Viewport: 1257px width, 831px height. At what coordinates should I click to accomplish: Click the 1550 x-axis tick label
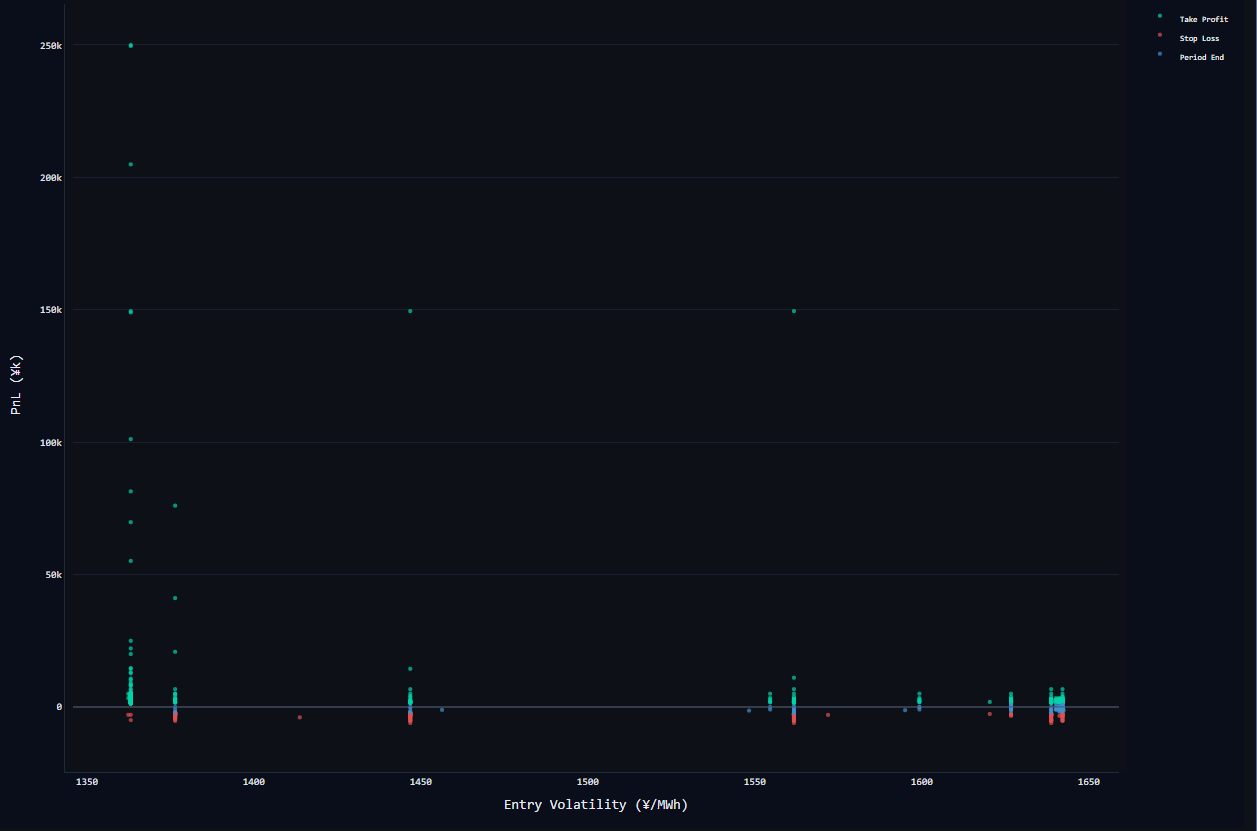tap(755, 781)
